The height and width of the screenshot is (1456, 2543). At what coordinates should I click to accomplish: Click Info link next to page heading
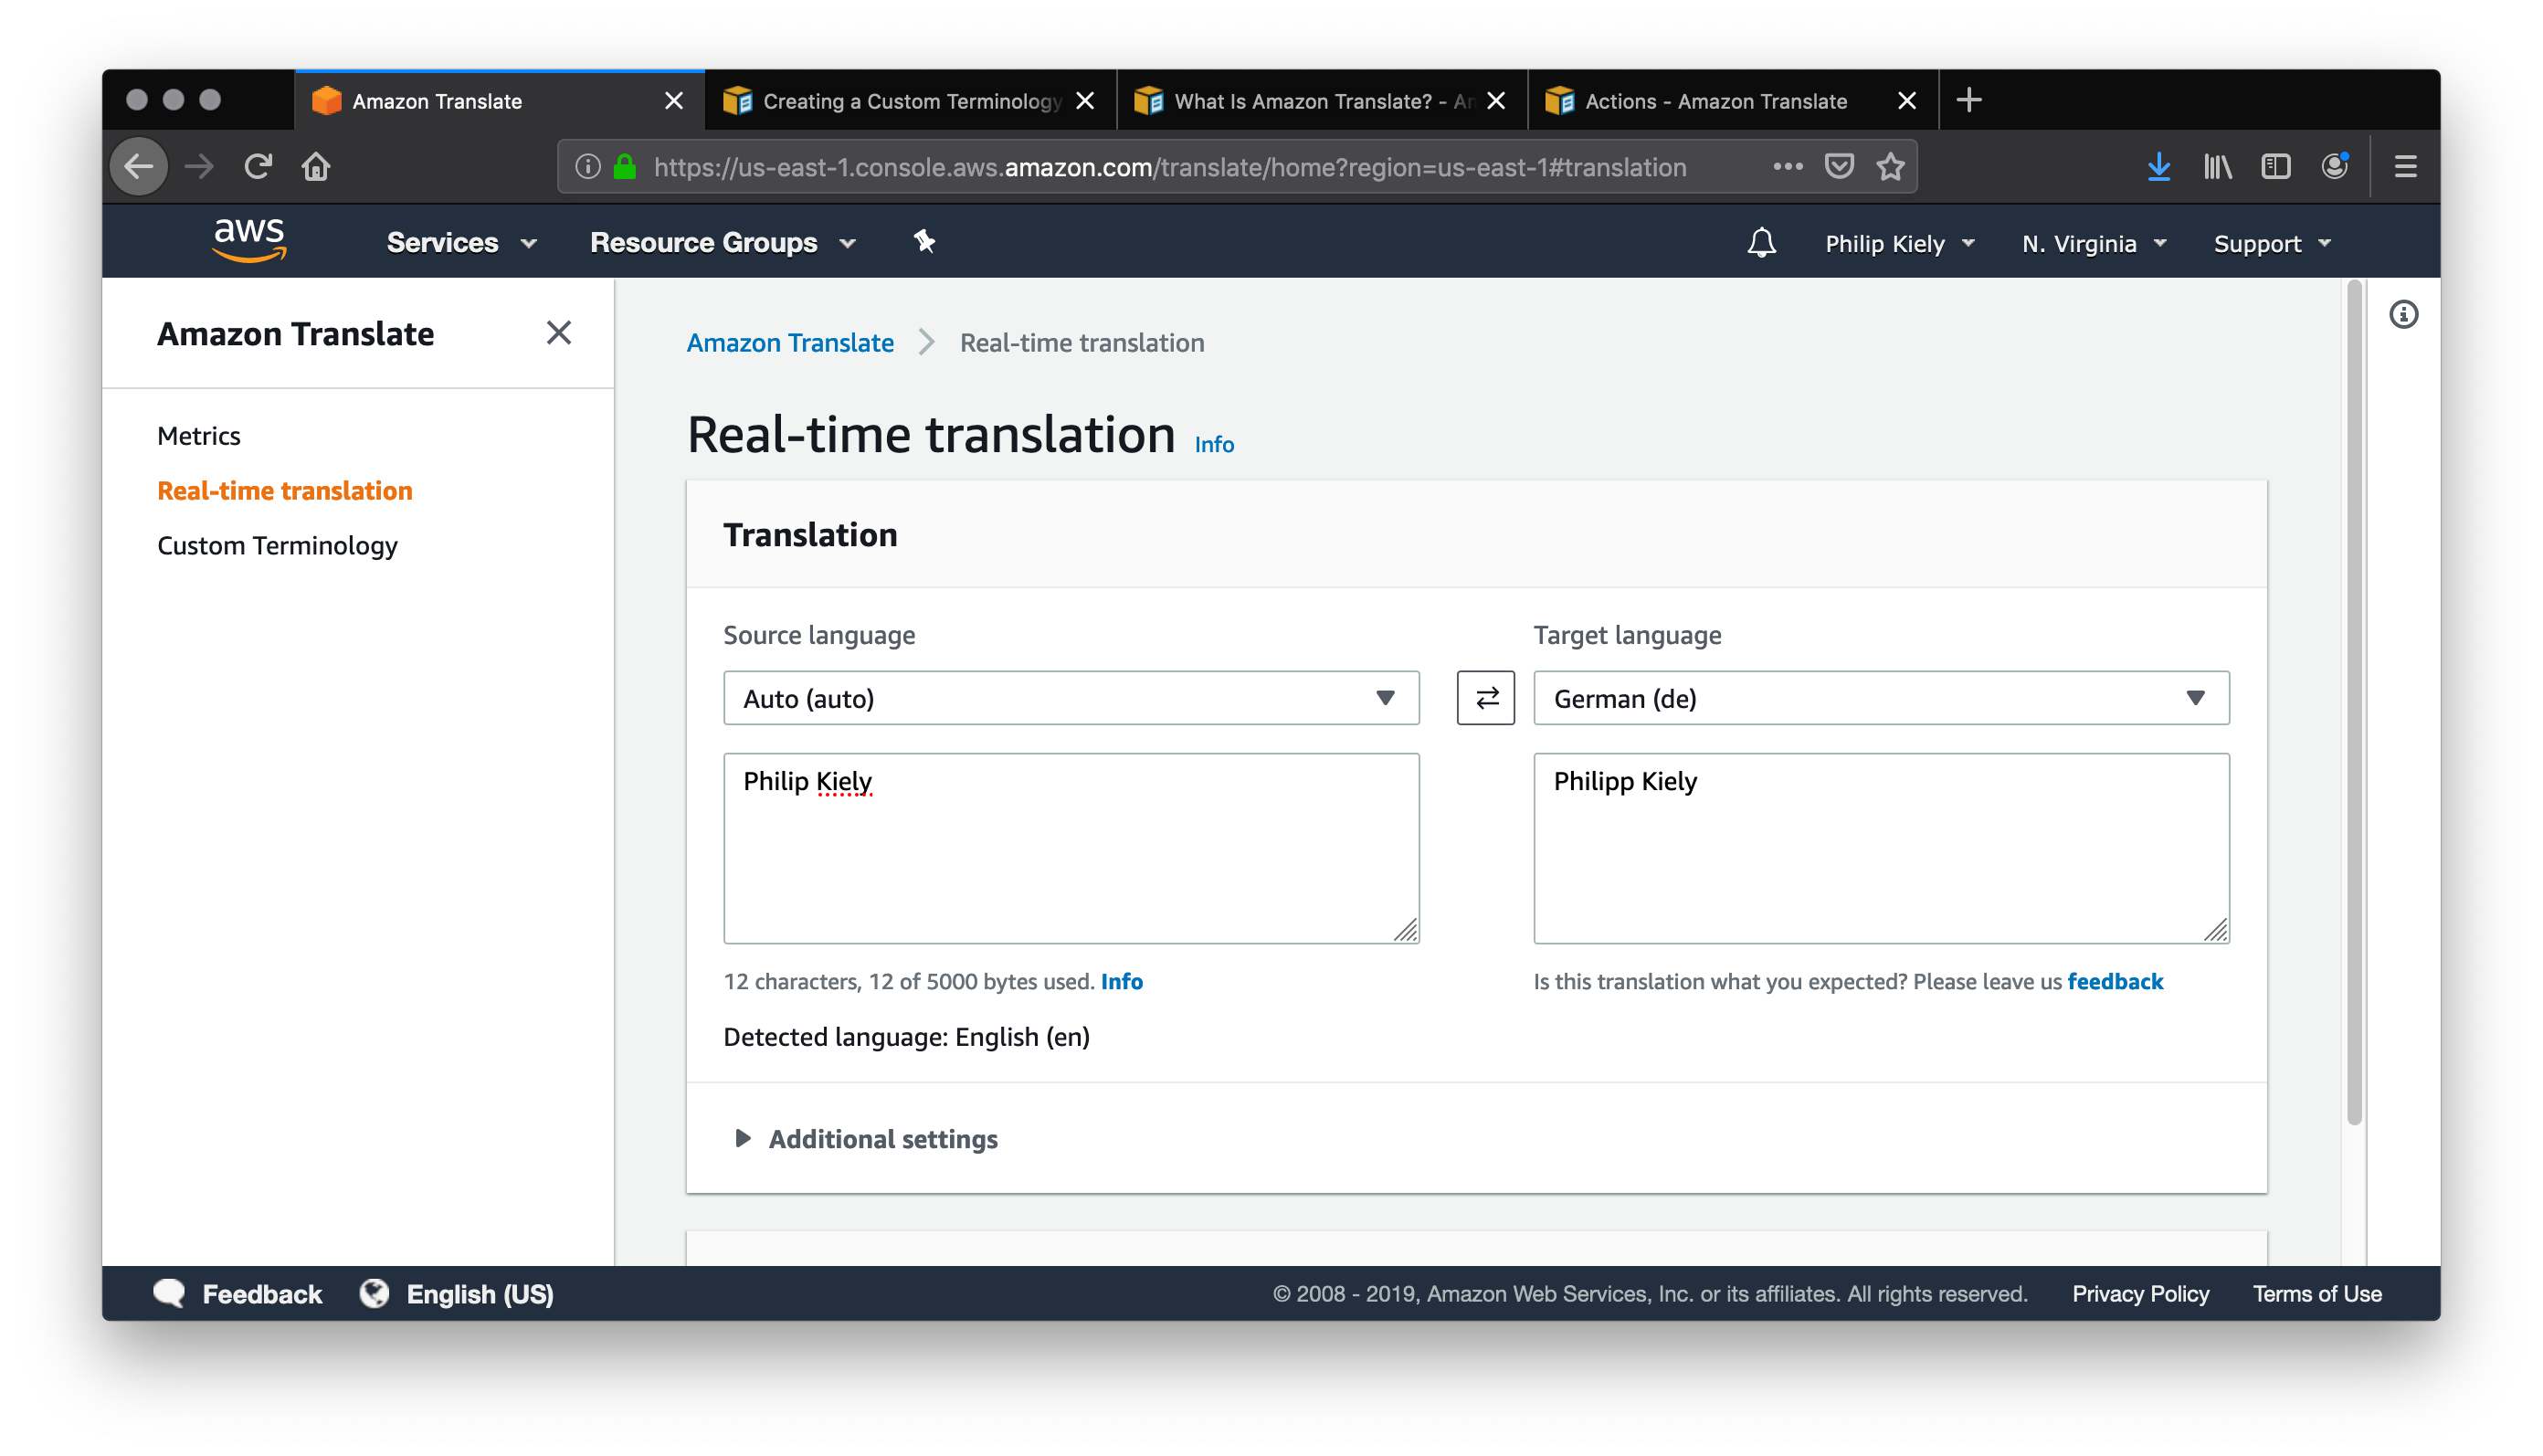point(1214,444)
